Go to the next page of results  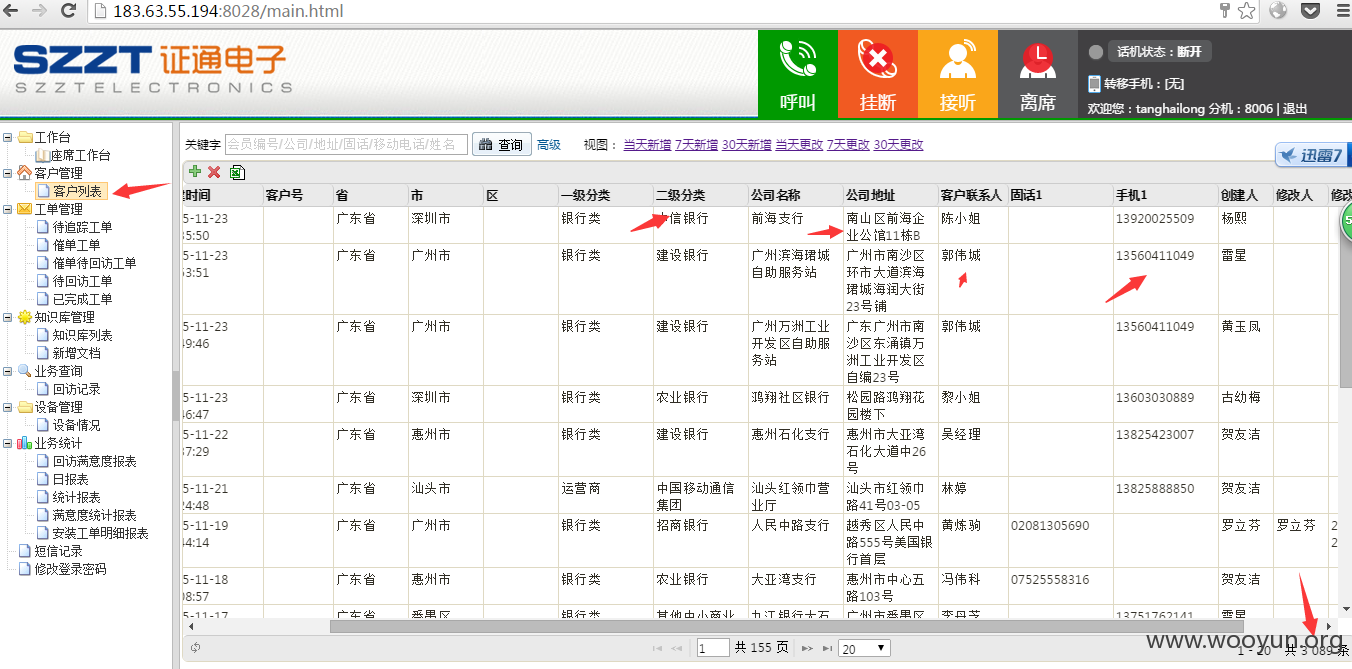pos(807,648)
